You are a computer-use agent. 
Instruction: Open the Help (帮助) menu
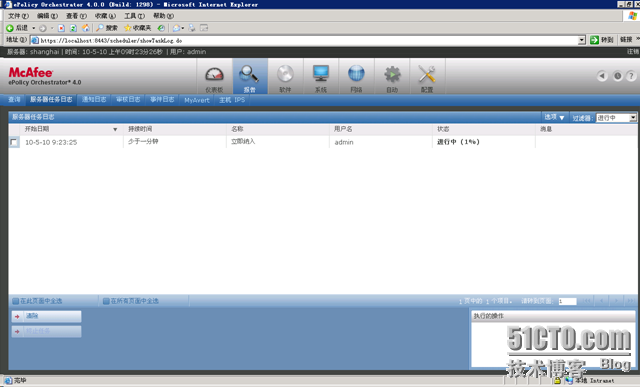(x=163, y=16)
